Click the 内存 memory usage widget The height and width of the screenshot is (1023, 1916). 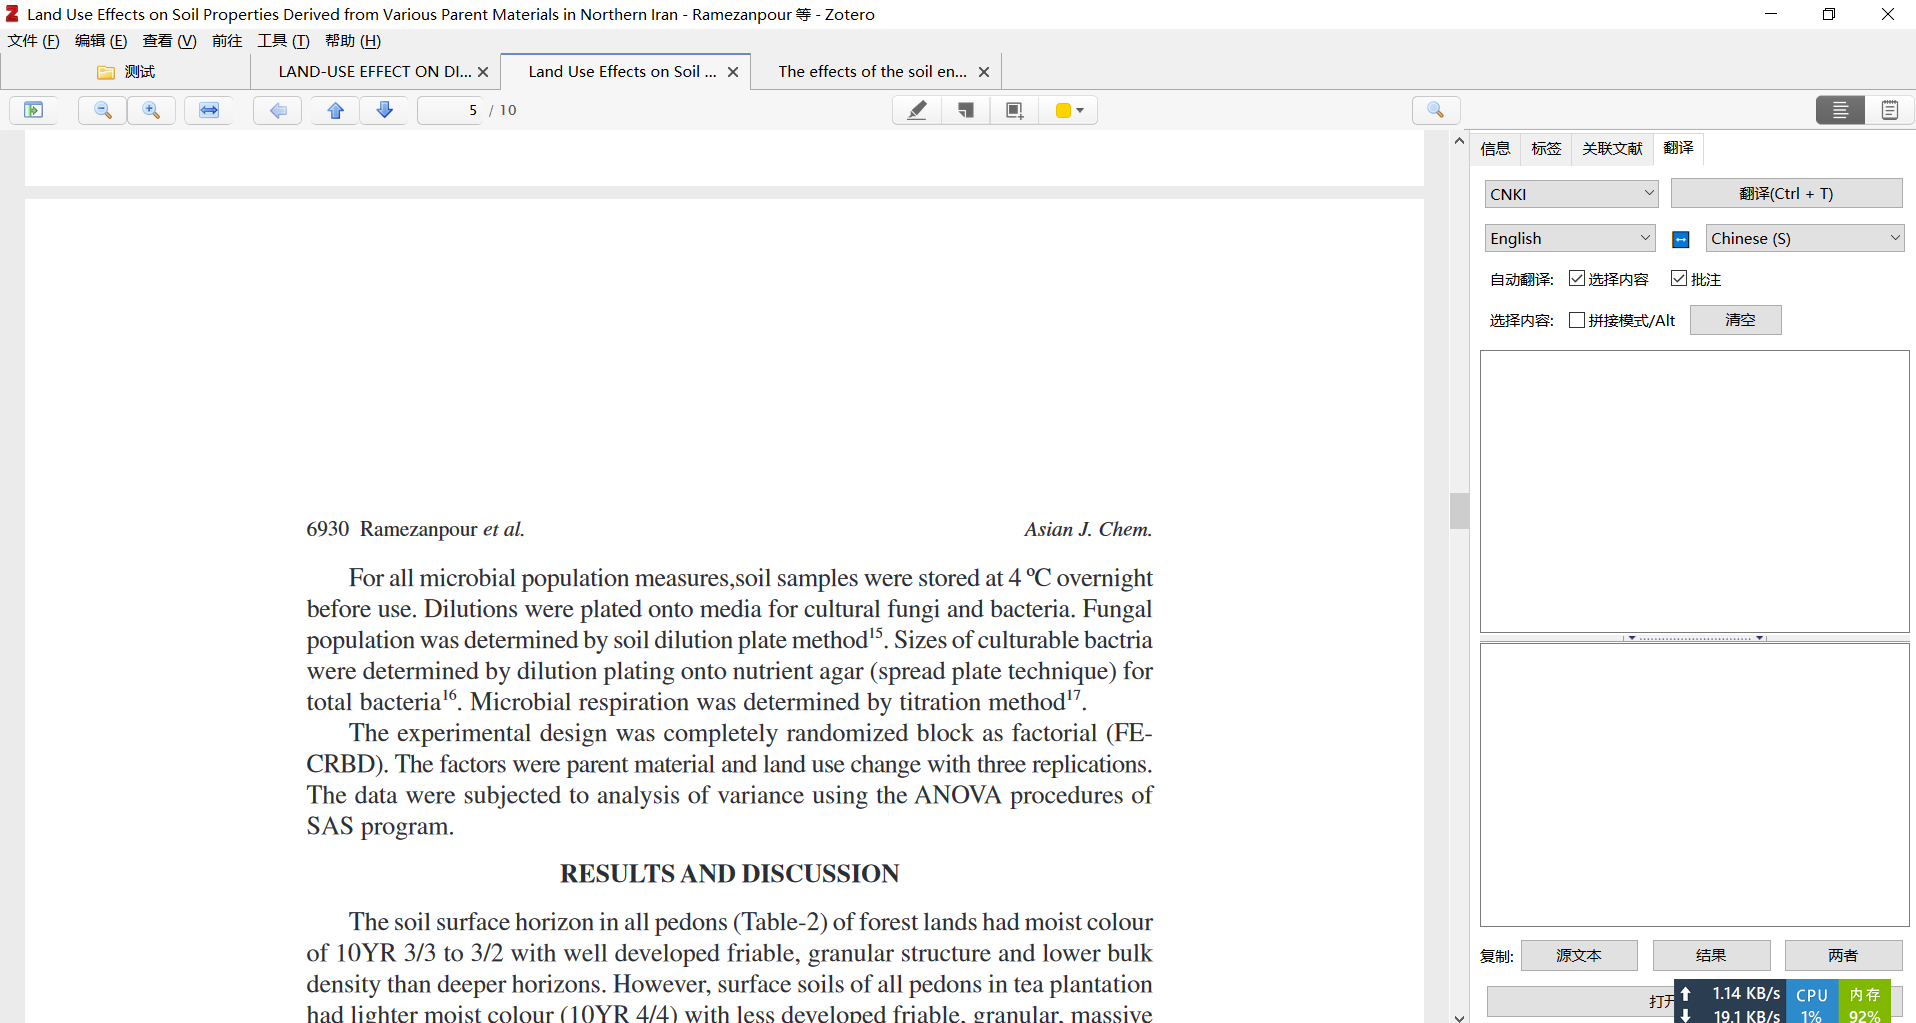pyautogui.click(x=1865, y=1002)
